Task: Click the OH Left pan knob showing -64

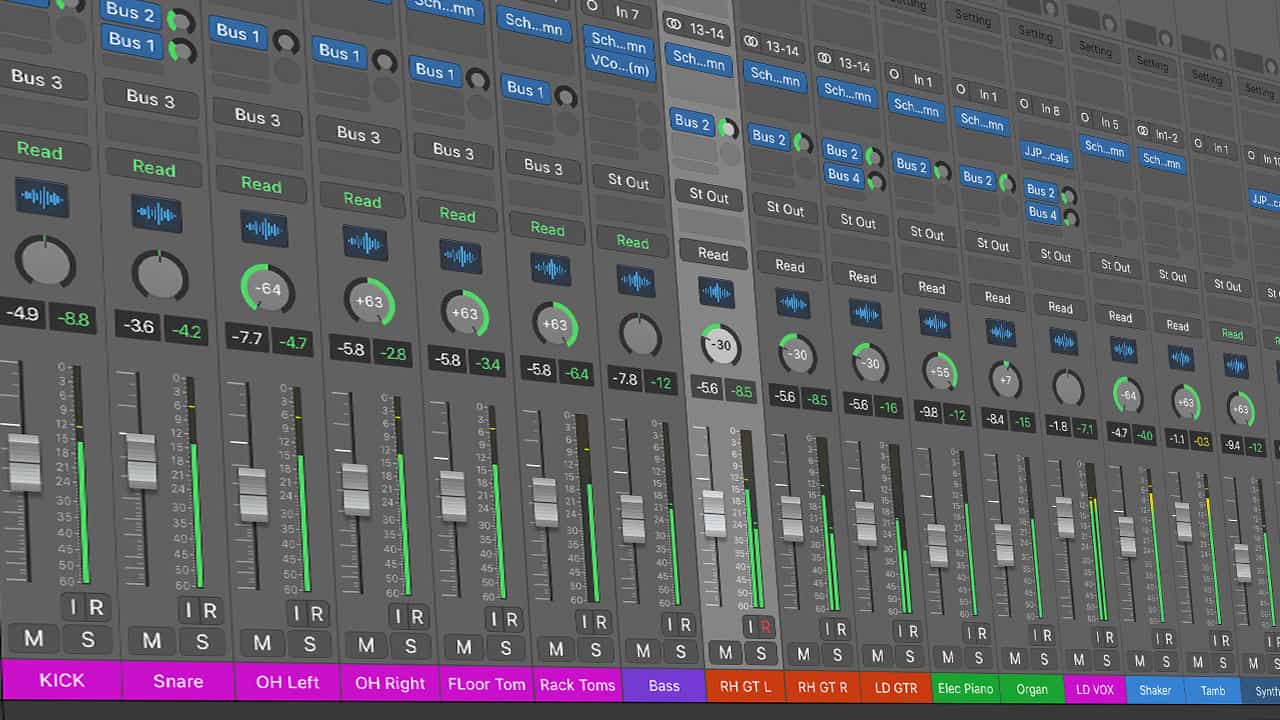Action: (268, 288)
